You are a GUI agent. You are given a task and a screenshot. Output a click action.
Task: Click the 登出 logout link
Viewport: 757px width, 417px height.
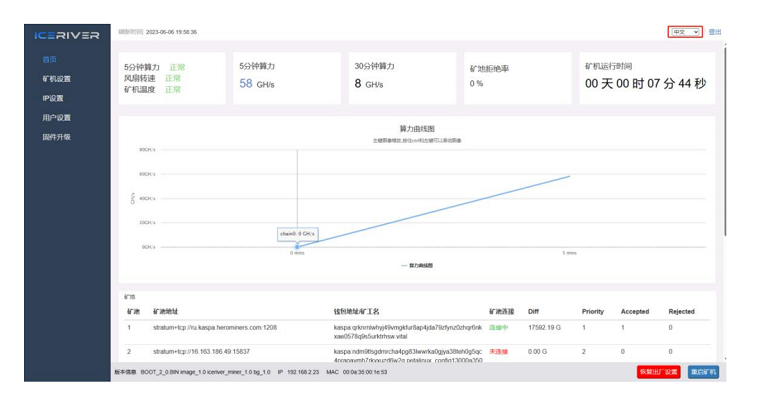tap(714, 32)
